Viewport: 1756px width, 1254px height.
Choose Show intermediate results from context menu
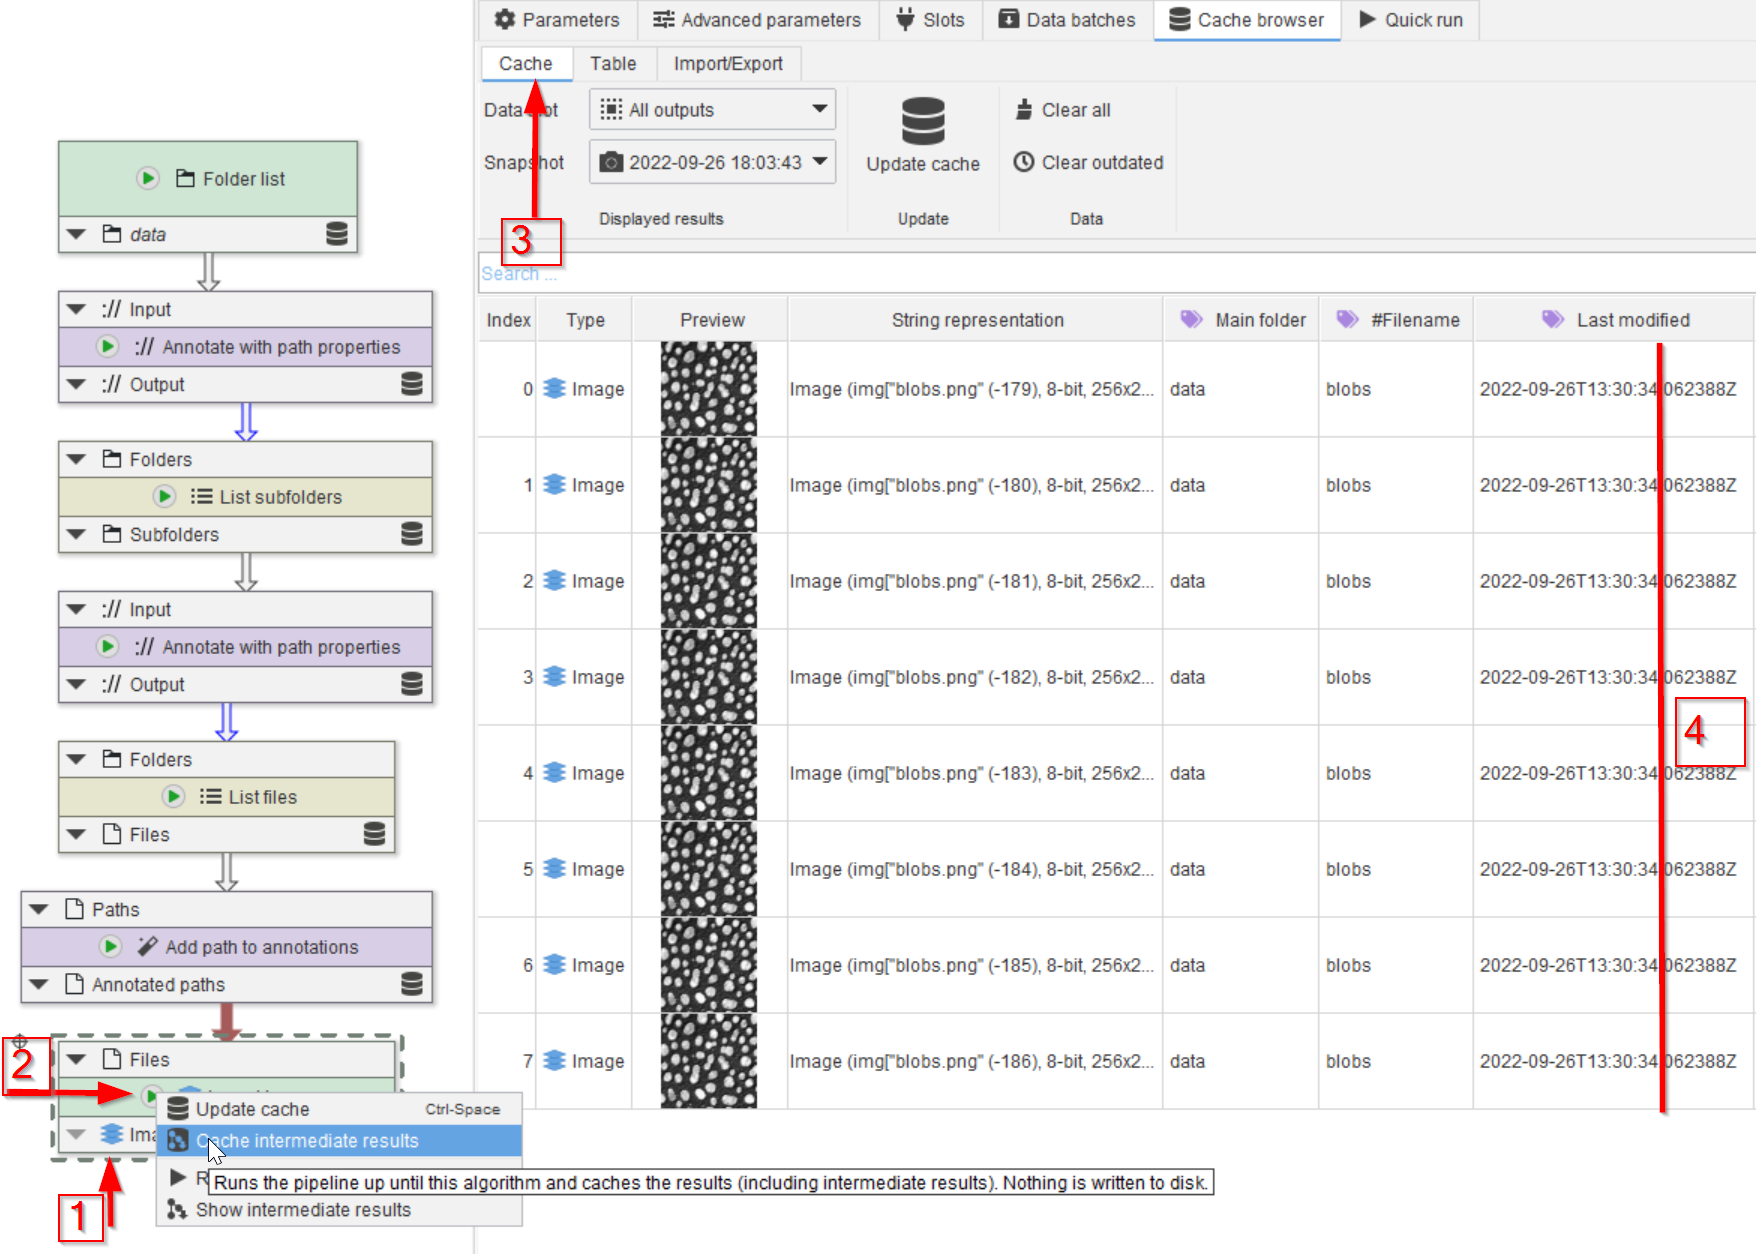click(303, 1210)
